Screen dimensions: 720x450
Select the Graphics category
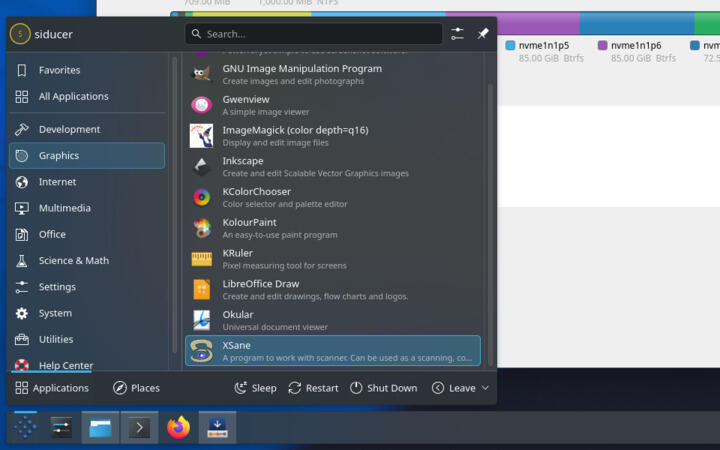pyautogui.click(x=87, y=156)
